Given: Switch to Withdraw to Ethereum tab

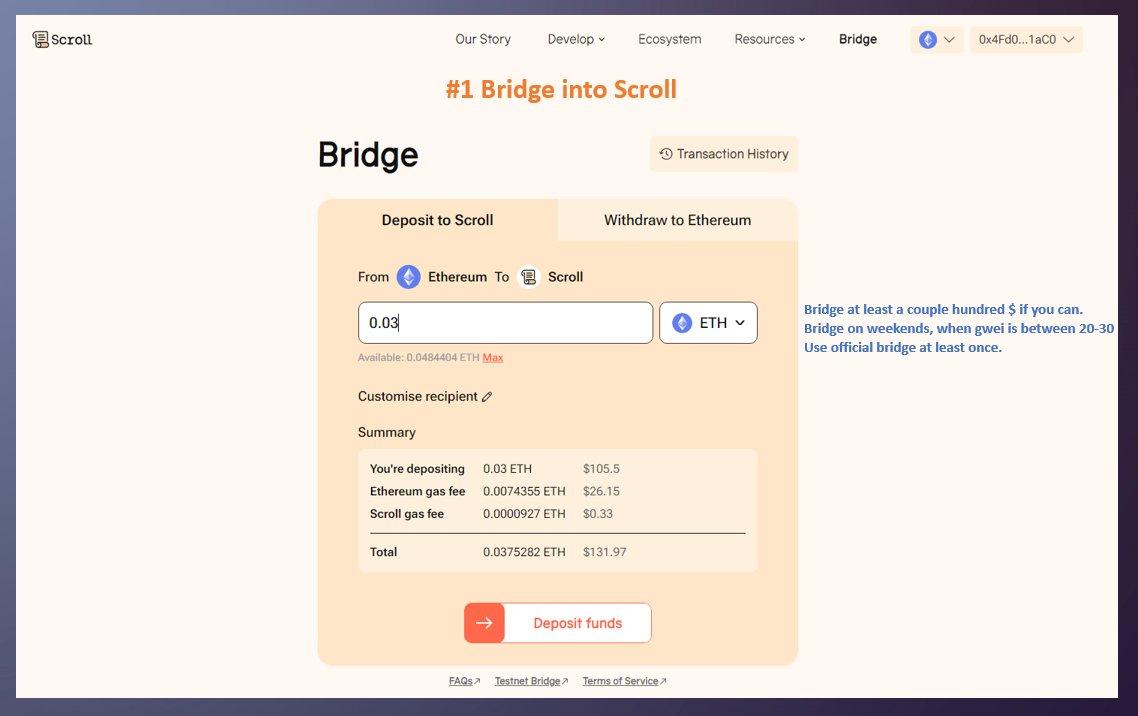Looking at the screenshot, I should pos(677,220).
